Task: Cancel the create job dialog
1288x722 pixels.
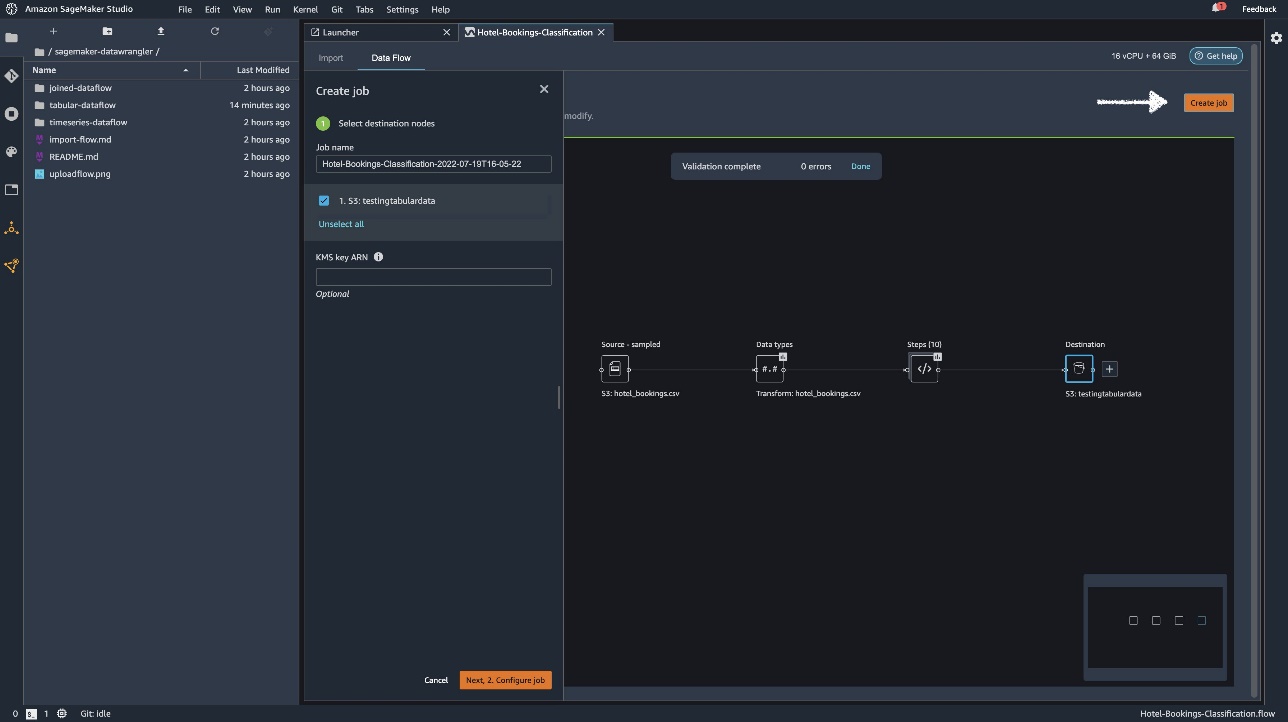Action: pos(436,680)
